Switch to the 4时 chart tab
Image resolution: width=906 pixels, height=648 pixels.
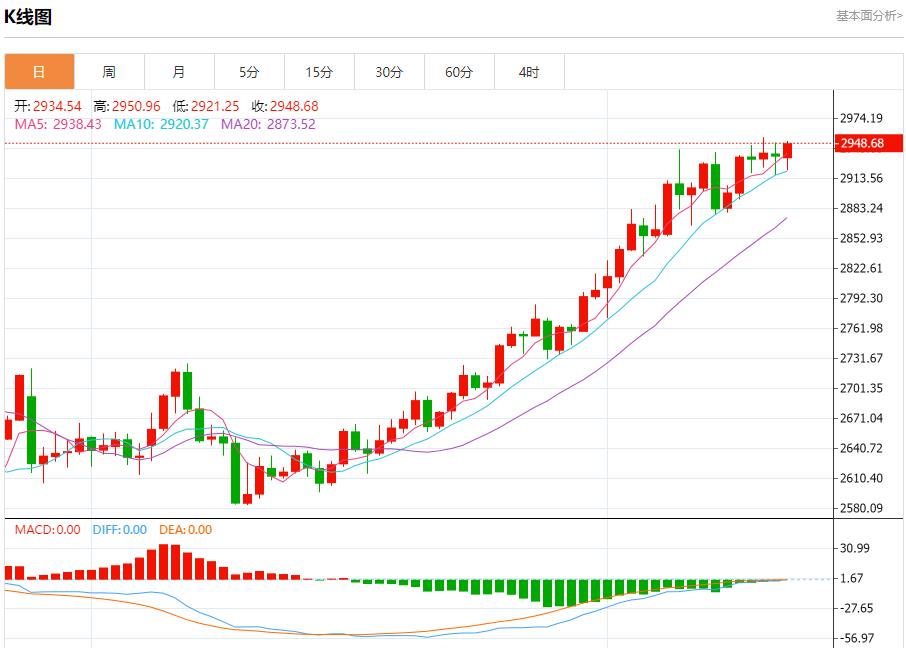coord(529,72)
